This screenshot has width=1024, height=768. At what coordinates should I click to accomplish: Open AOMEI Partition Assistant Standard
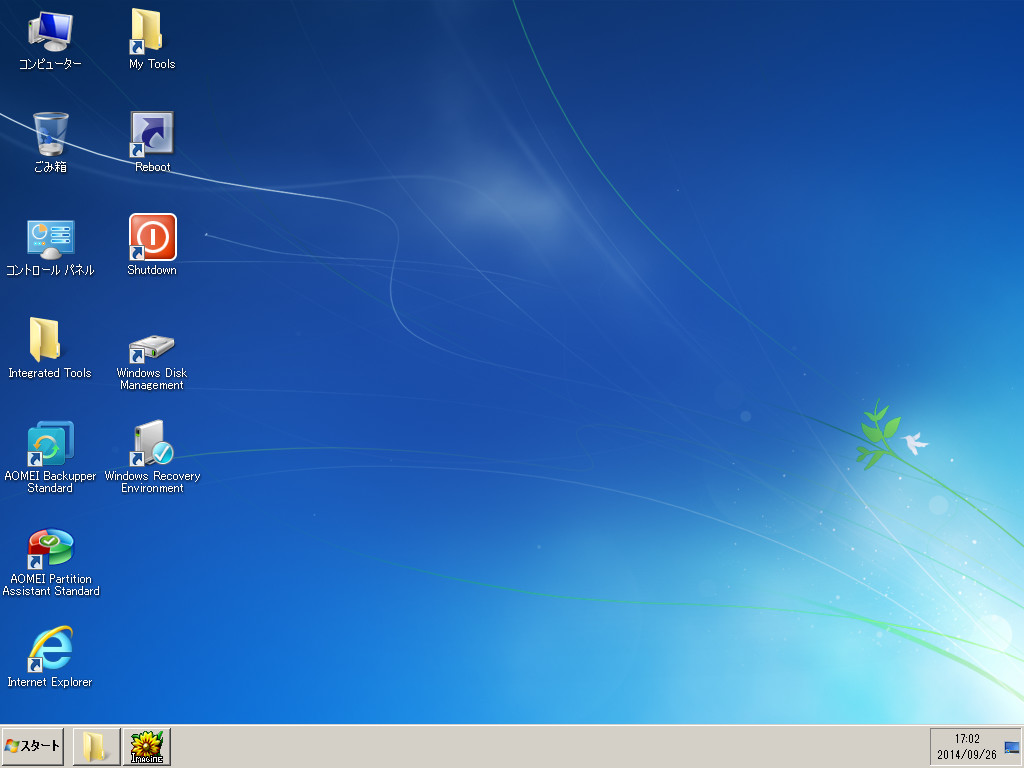tap(50, 550)
